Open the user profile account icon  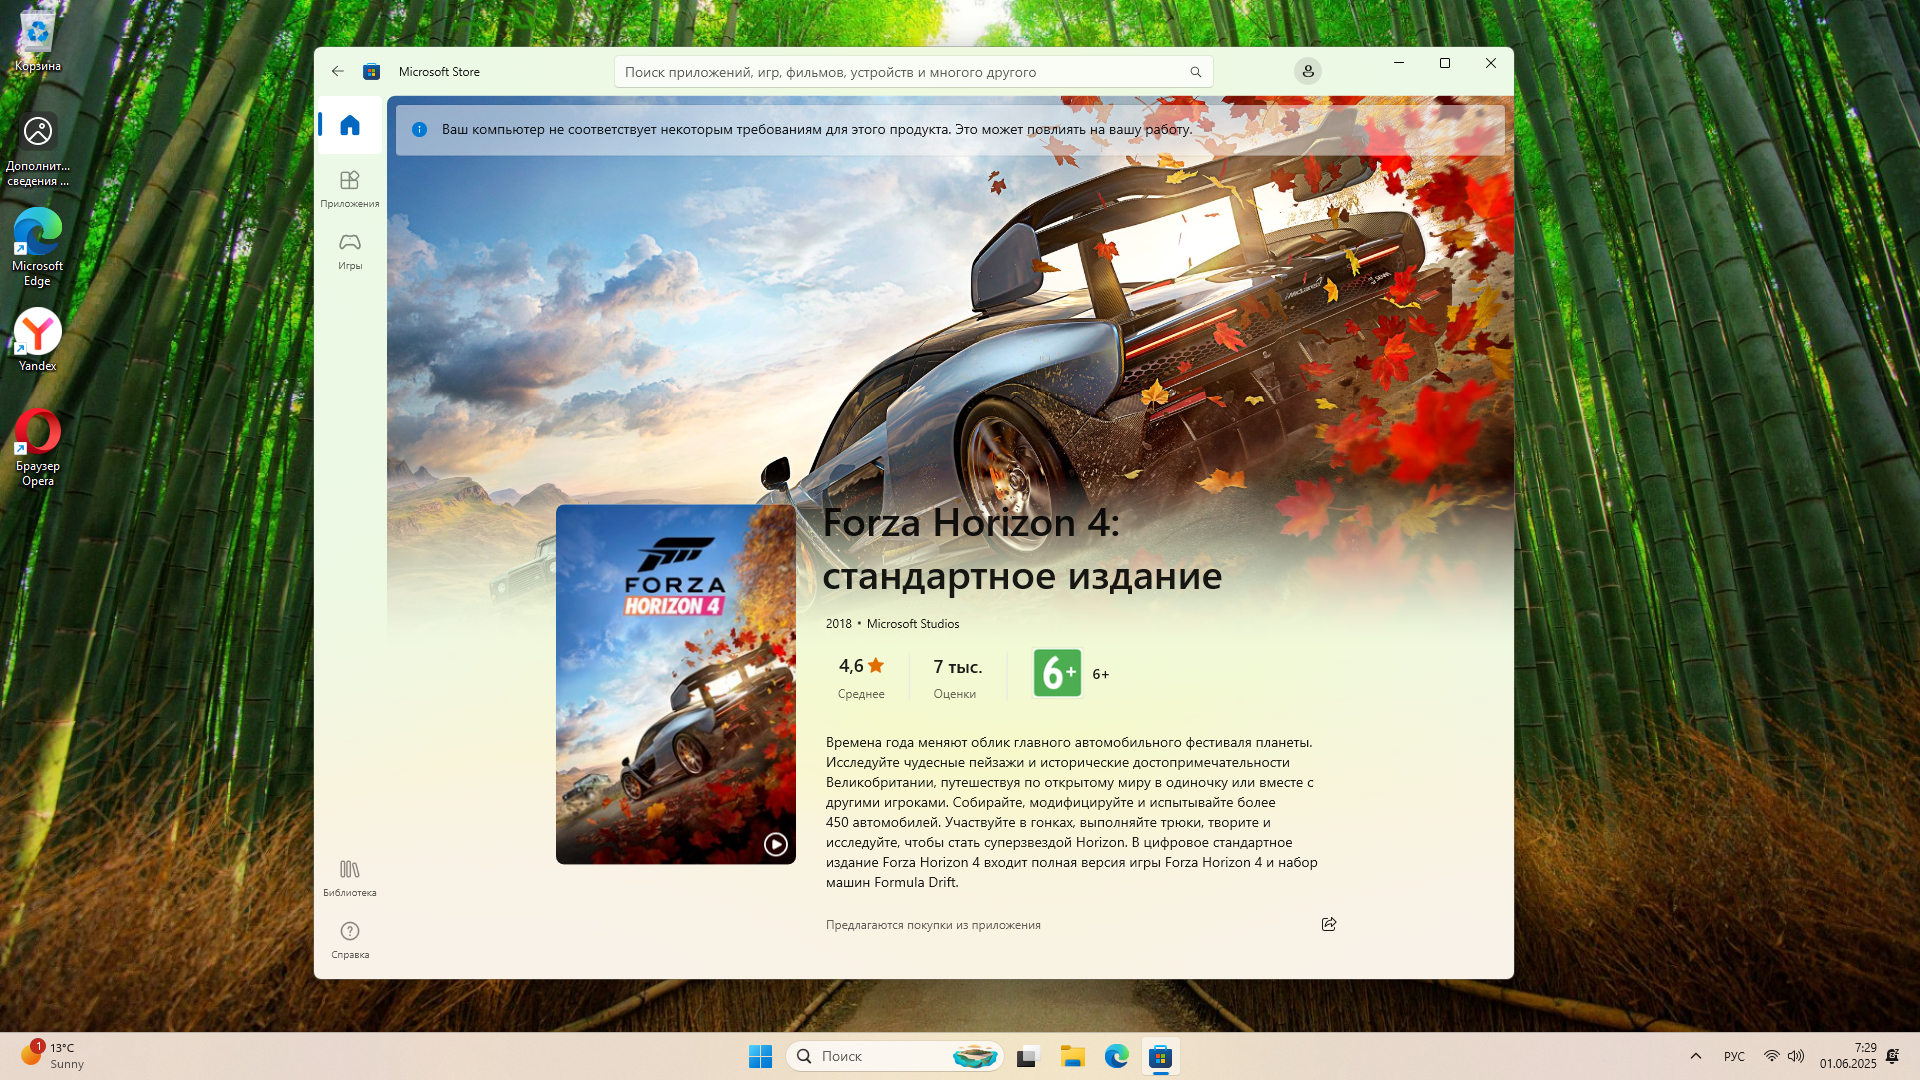[x=1307, y=71]
